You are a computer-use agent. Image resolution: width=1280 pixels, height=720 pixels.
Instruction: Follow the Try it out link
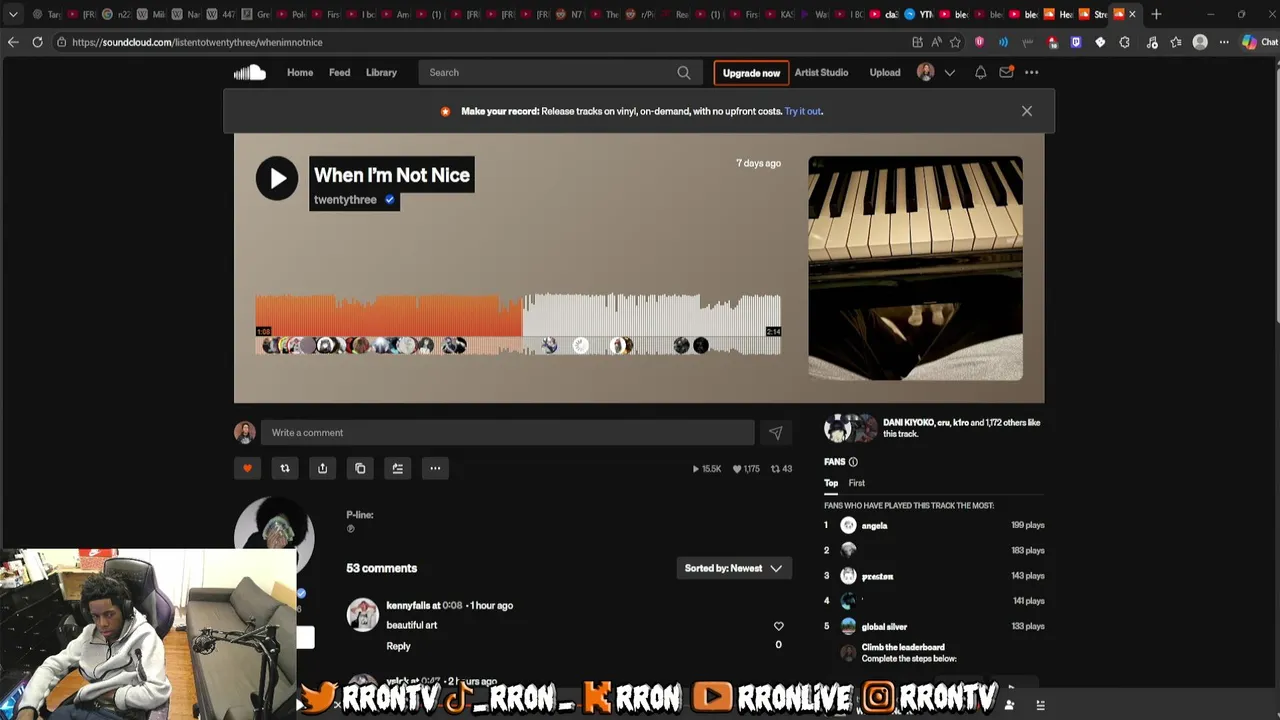pyautogui.click(x=802, y=111)
